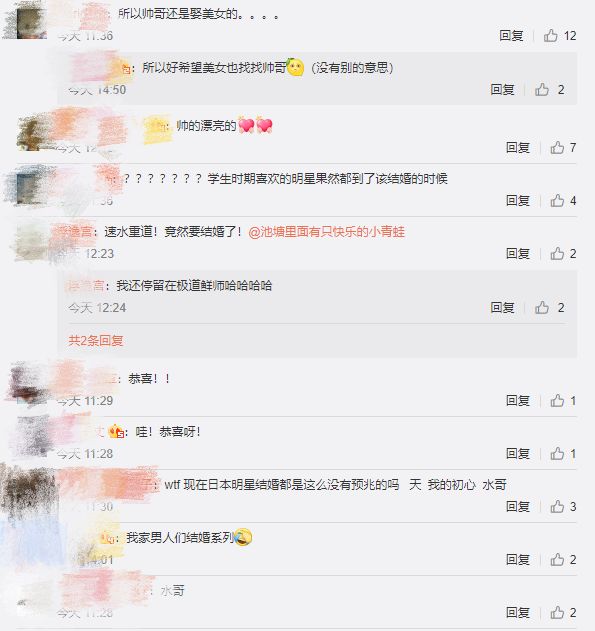Like the 所以好希望美女 reply
This screenshot has height=631, width=595.
(542, 89)
